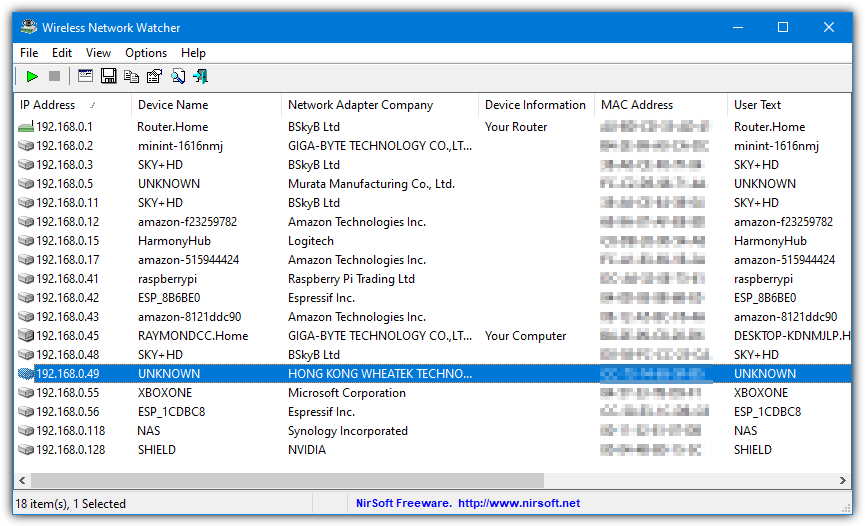Copy selected items toolbar icon
865x526 pixels.
coord(131,76)
